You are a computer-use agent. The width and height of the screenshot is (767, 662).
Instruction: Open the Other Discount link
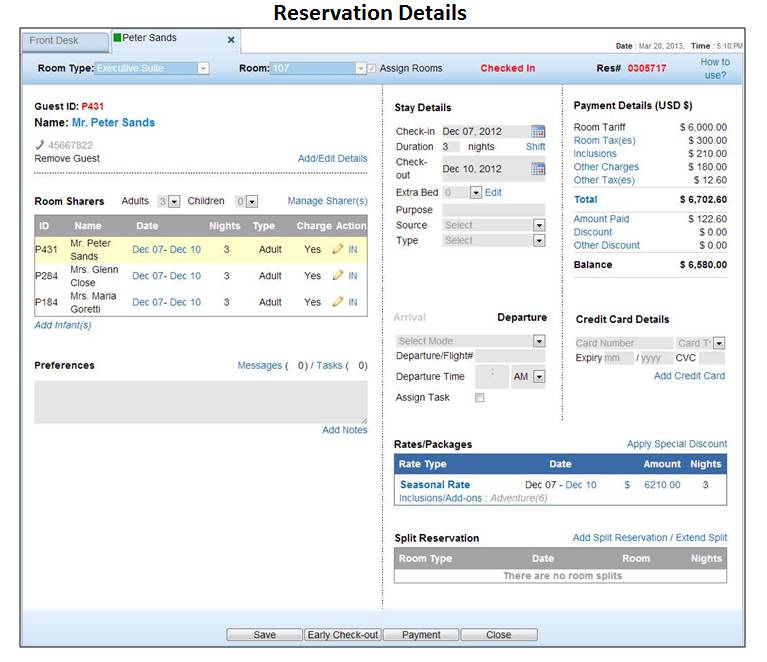(607, 245)
